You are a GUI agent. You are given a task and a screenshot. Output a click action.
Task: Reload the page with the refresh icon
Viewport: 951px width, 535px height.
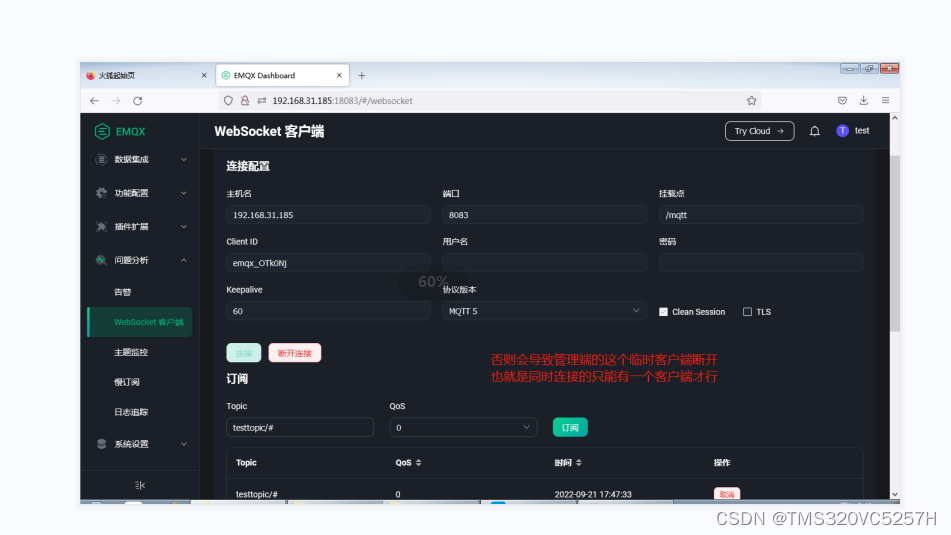tap(138, 101)
